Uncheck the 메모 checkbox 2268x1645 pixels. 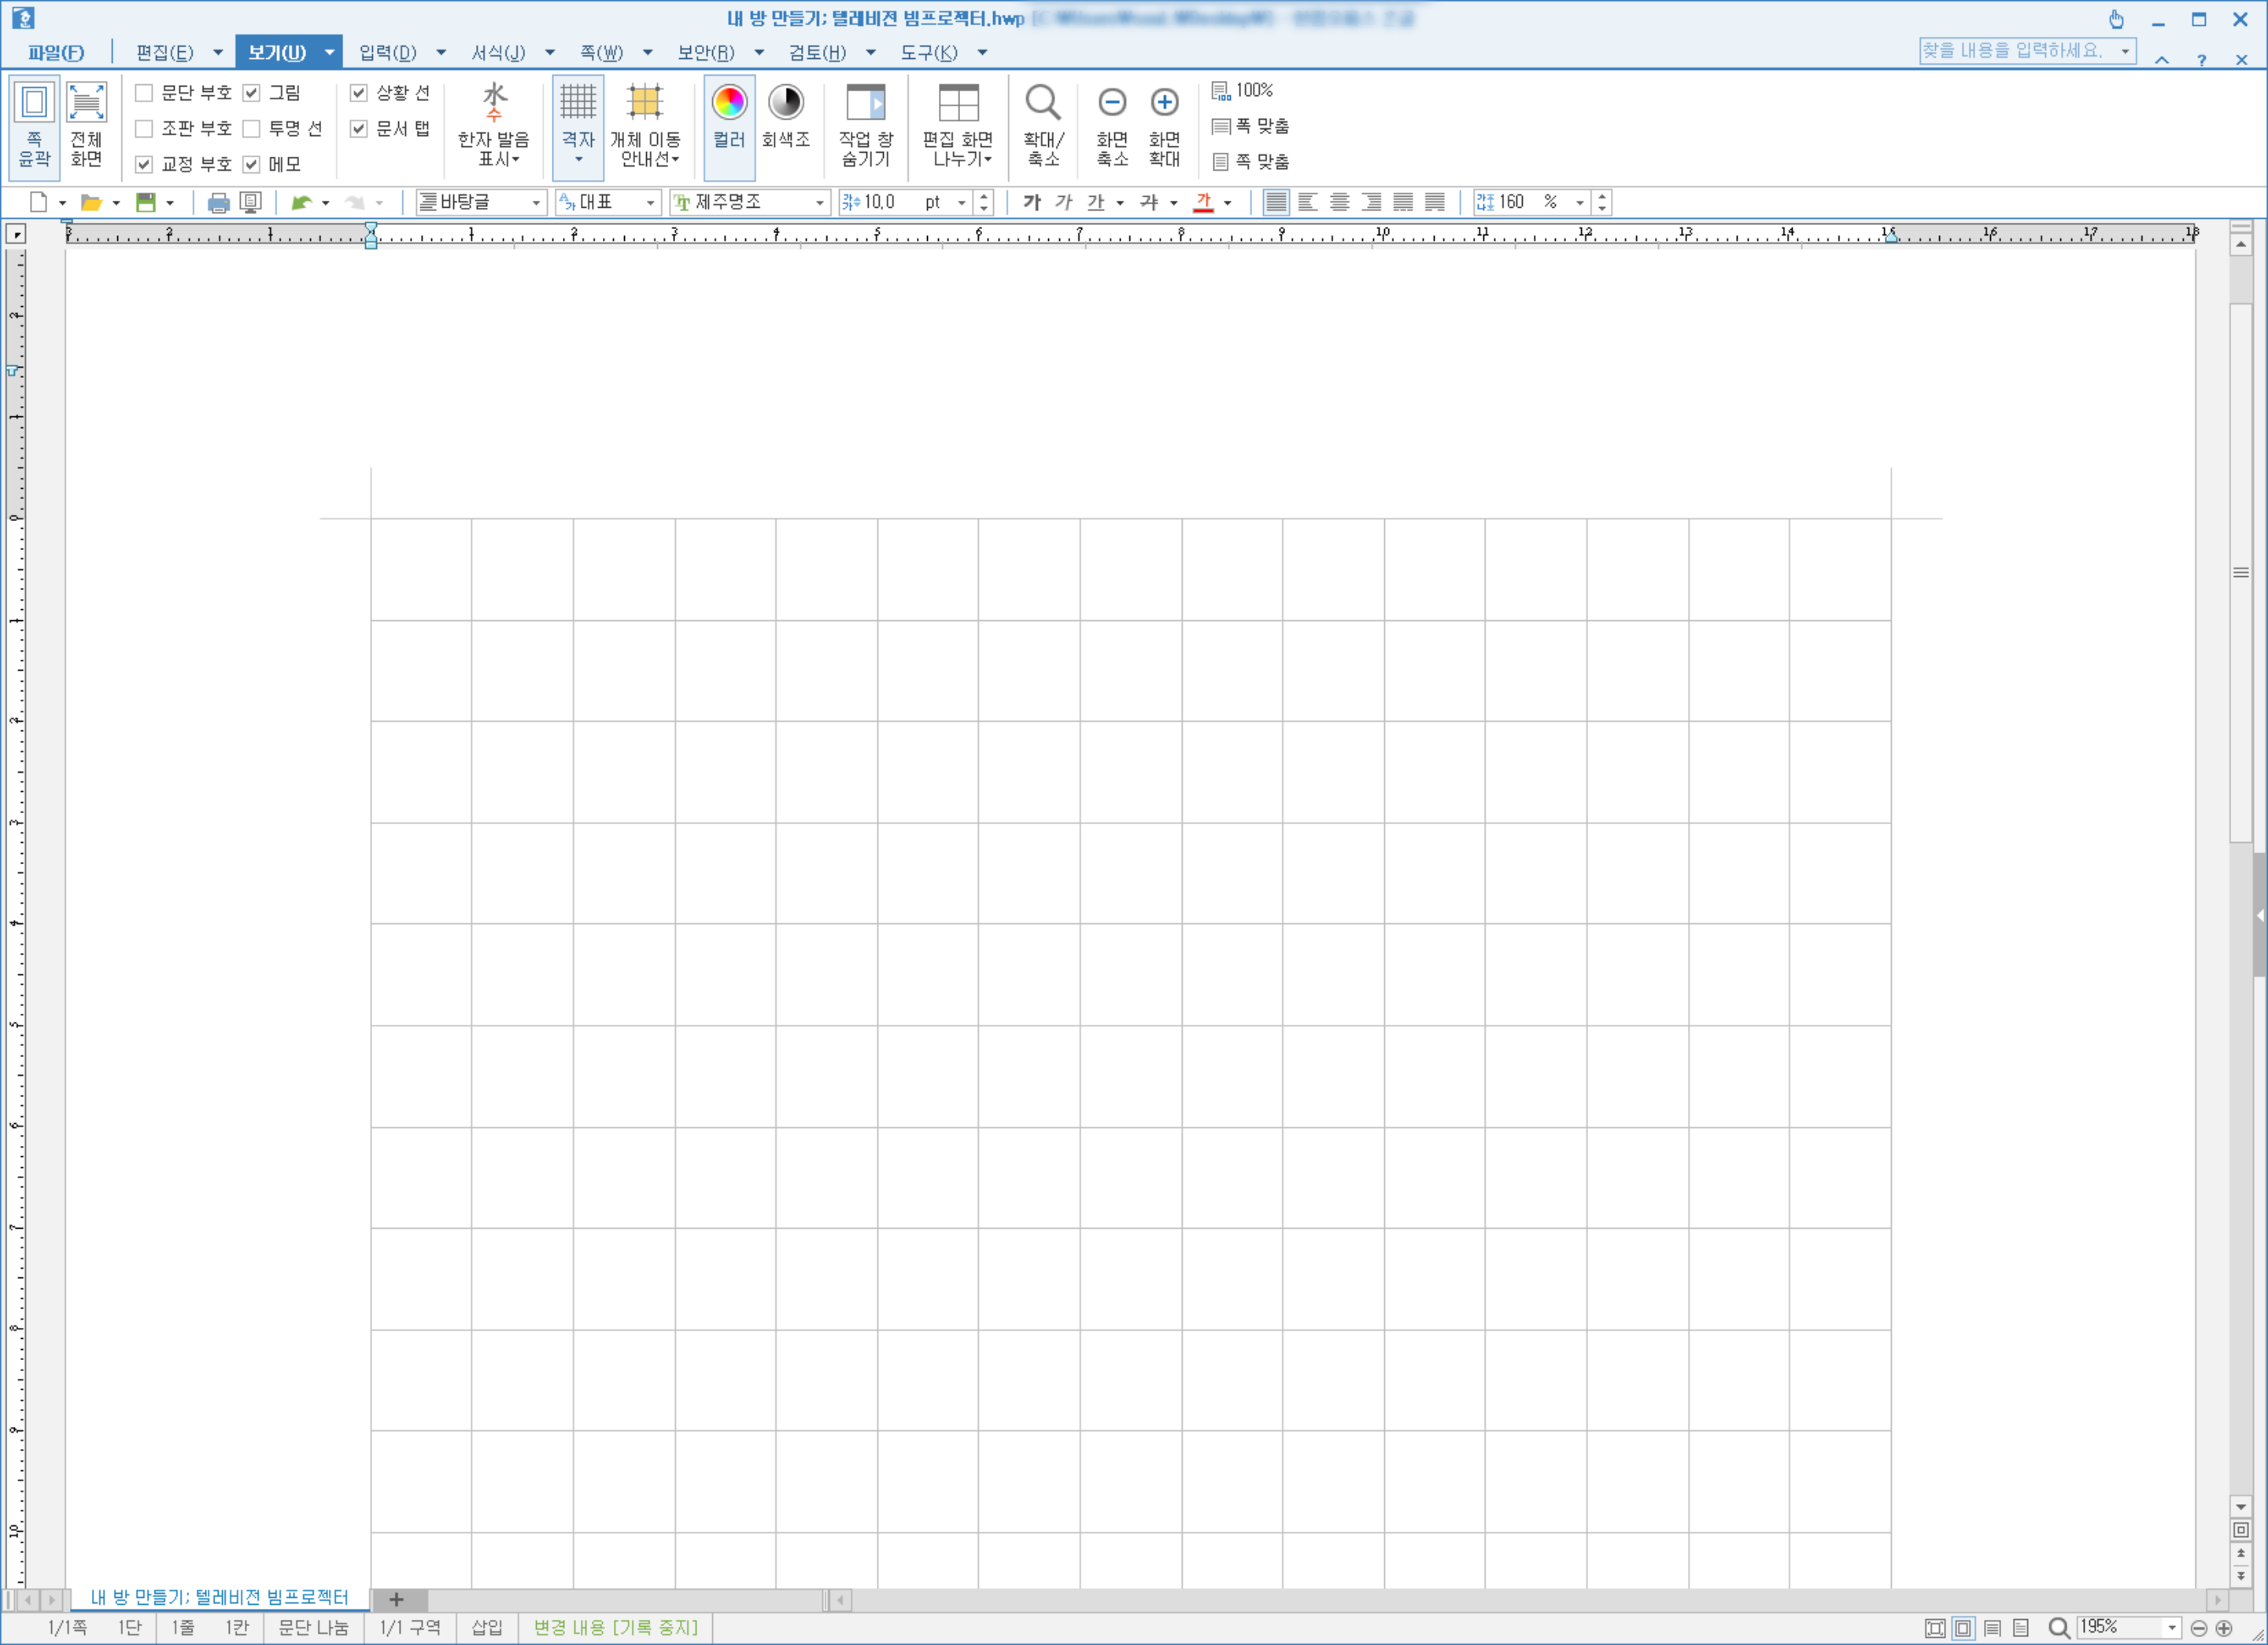click(252, 164)
